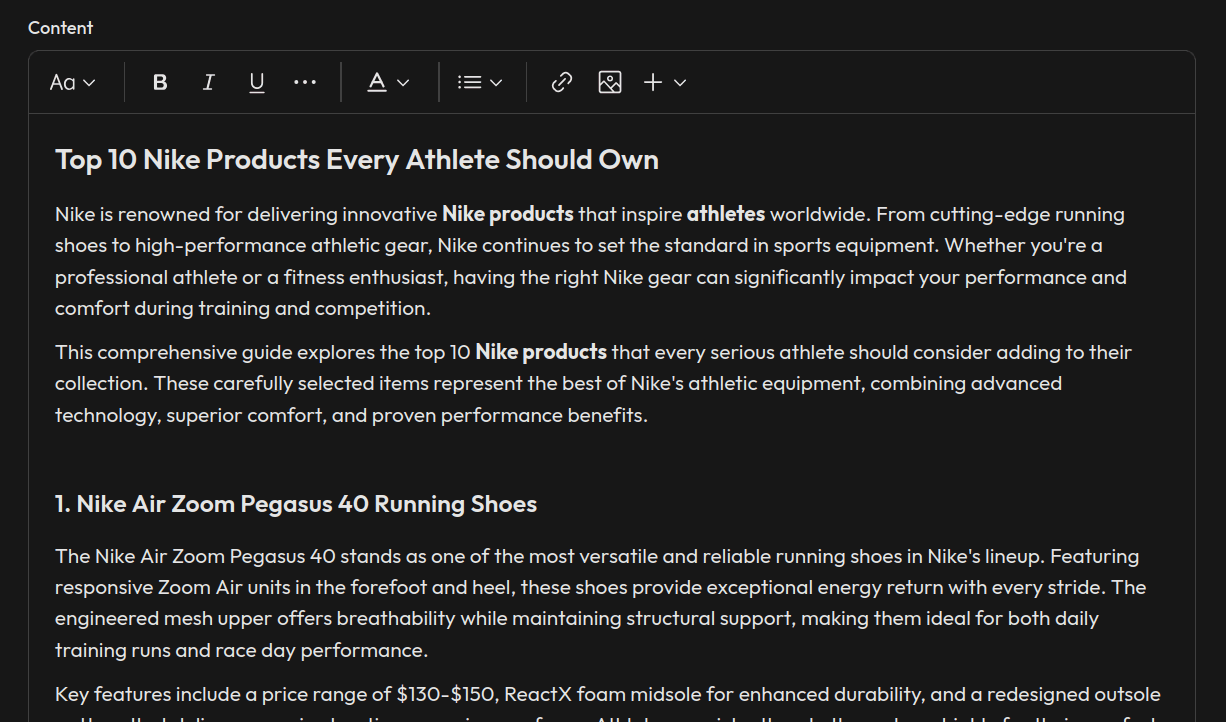The width and height of the screenshot is (1226, 722).
Task: Click the insert link icon
Action: point(562,82)
